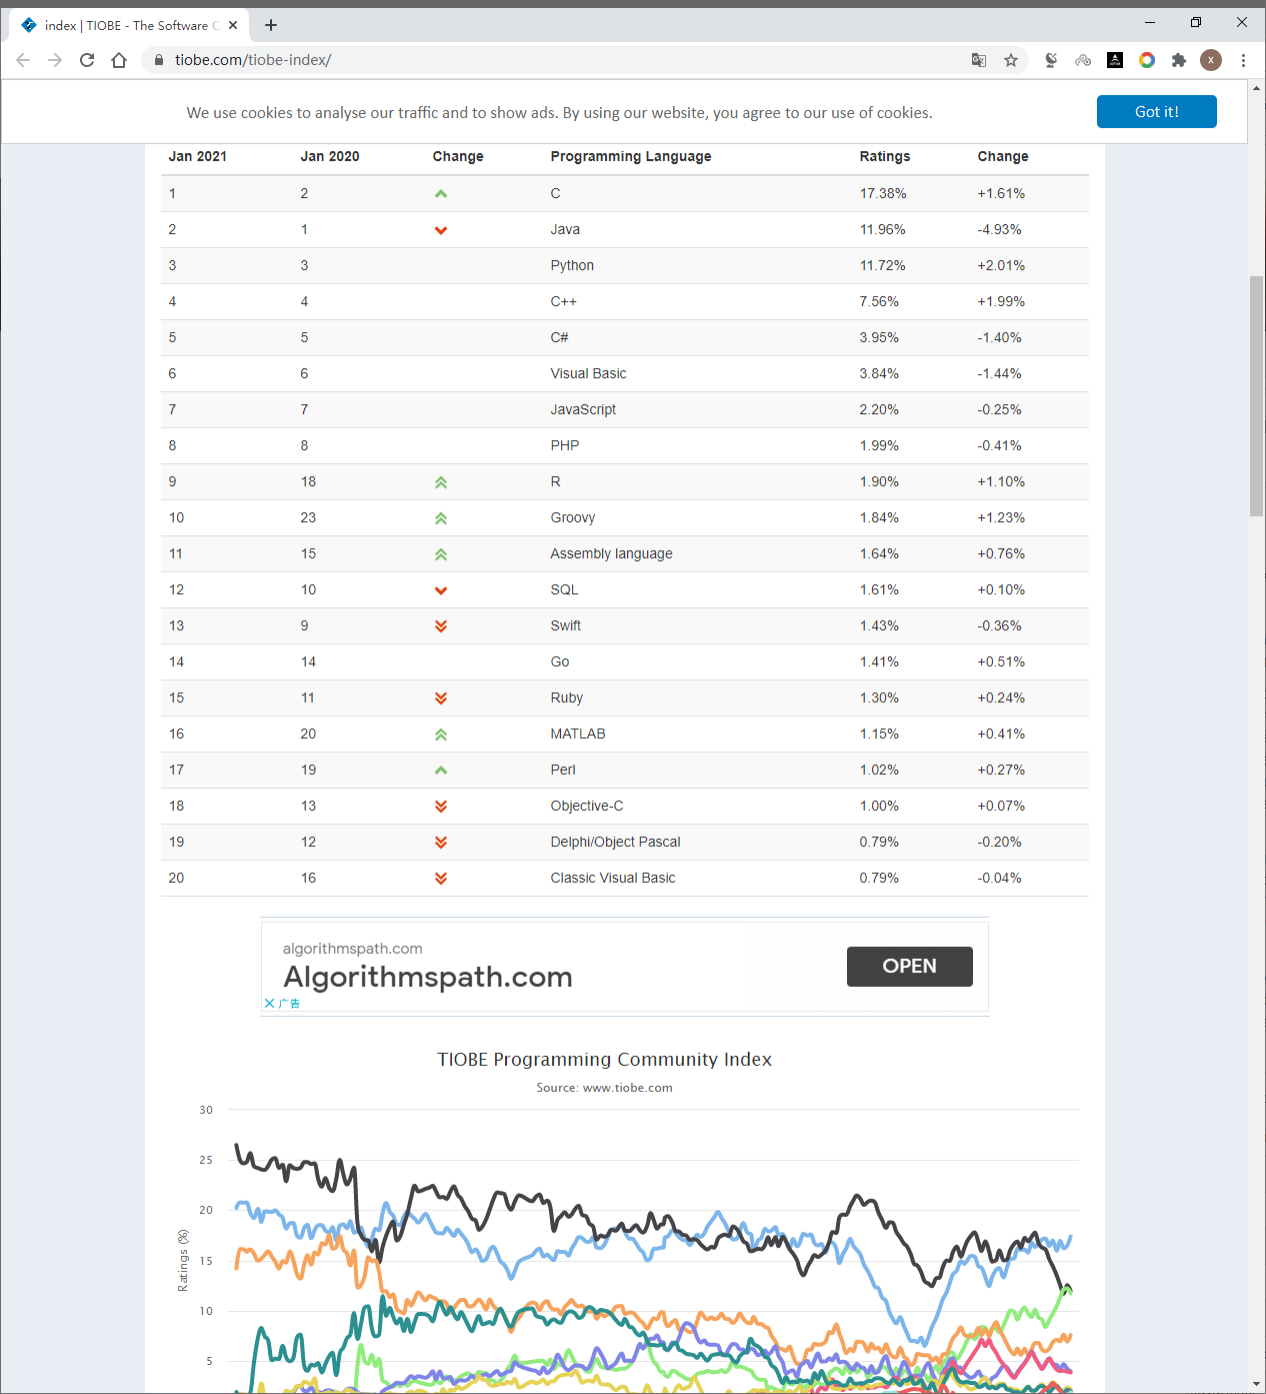This screenshot has width=1266, height=1394.
Task: Click the algorithmspath.com ad domain text
Action: pos(353,949)
